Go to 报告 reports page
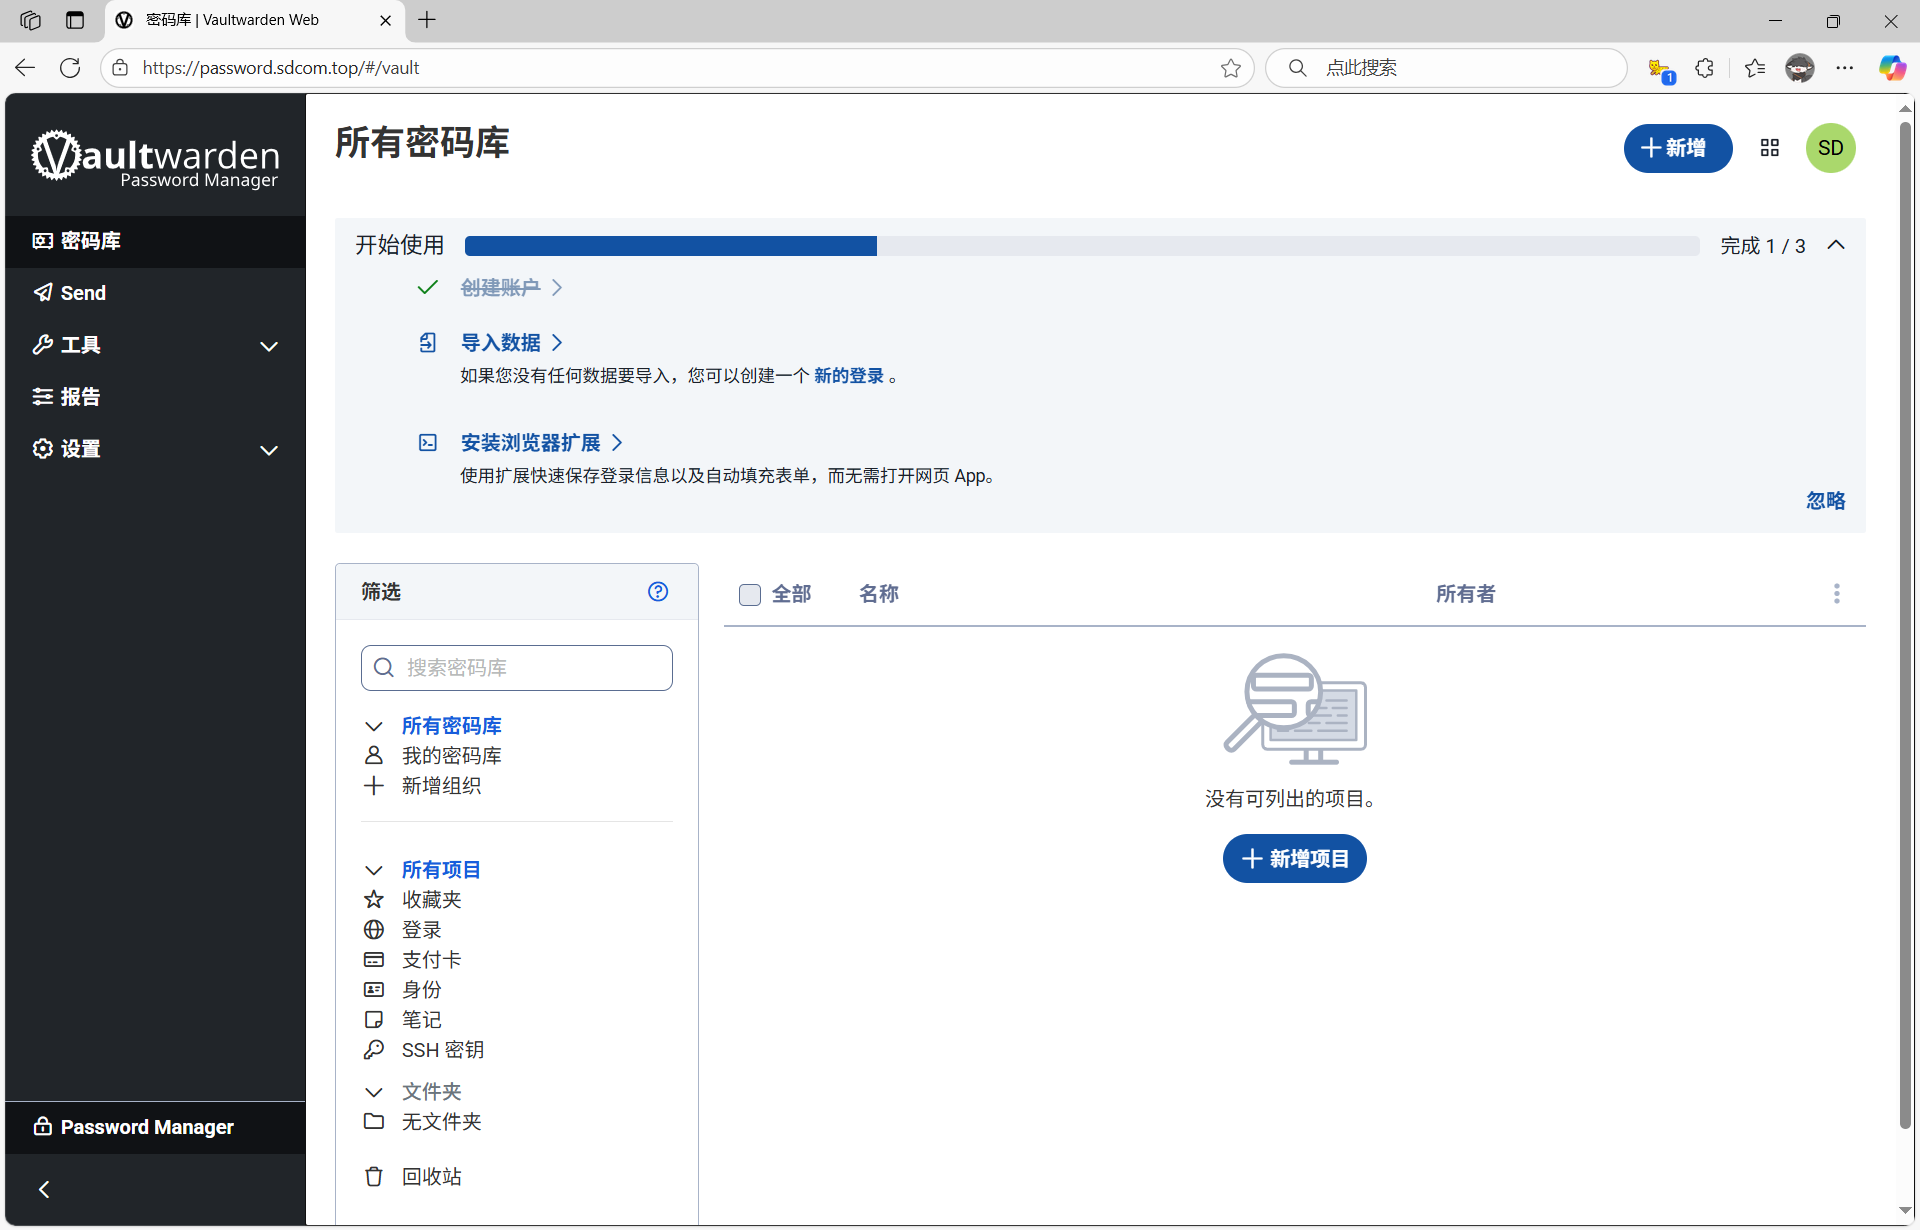 pos(80,397)
